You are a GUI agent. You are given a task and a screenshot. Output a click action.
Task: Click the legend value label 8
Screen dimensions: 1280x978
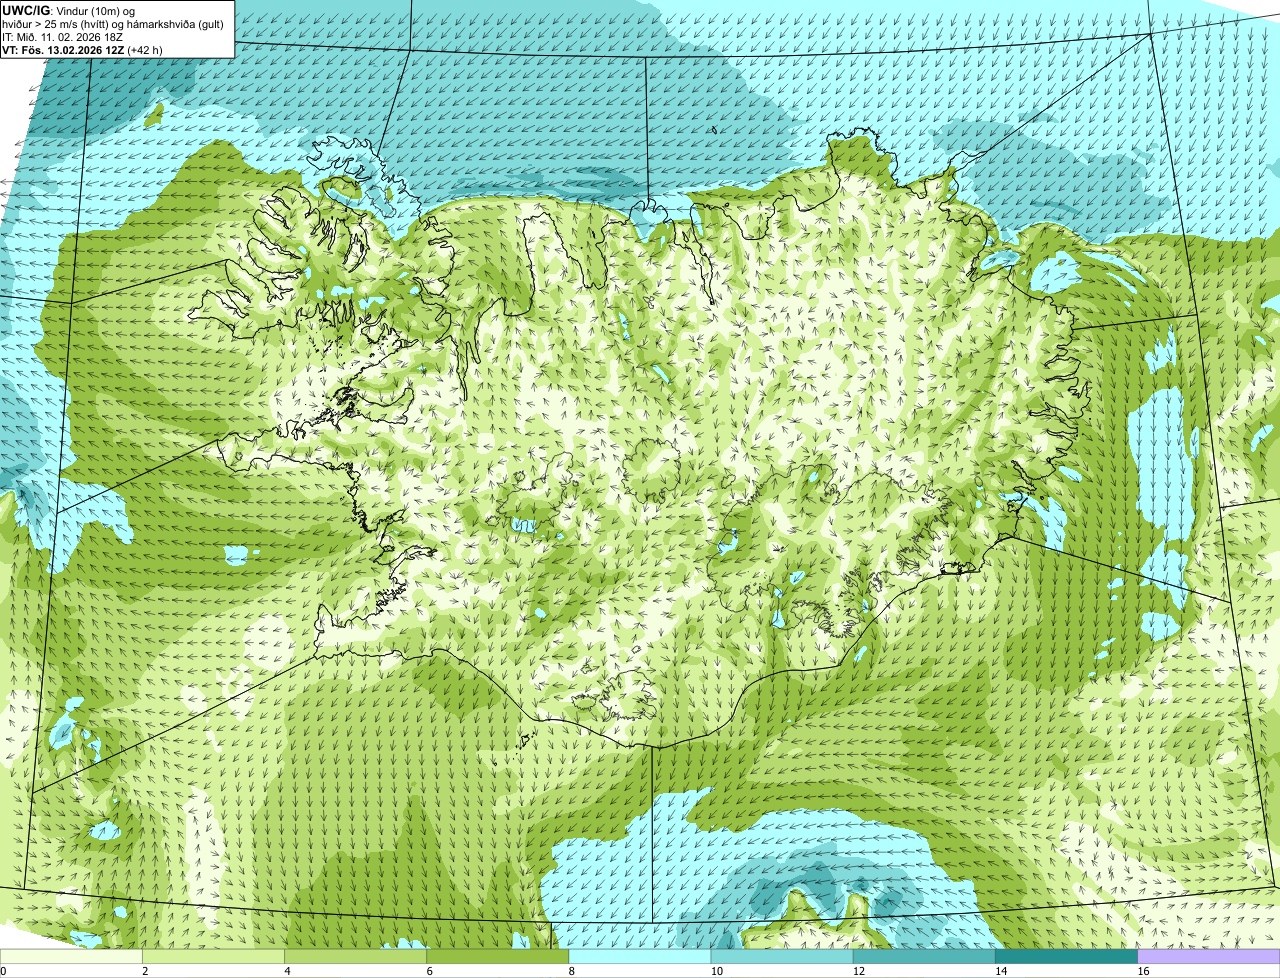coord(572,971)
